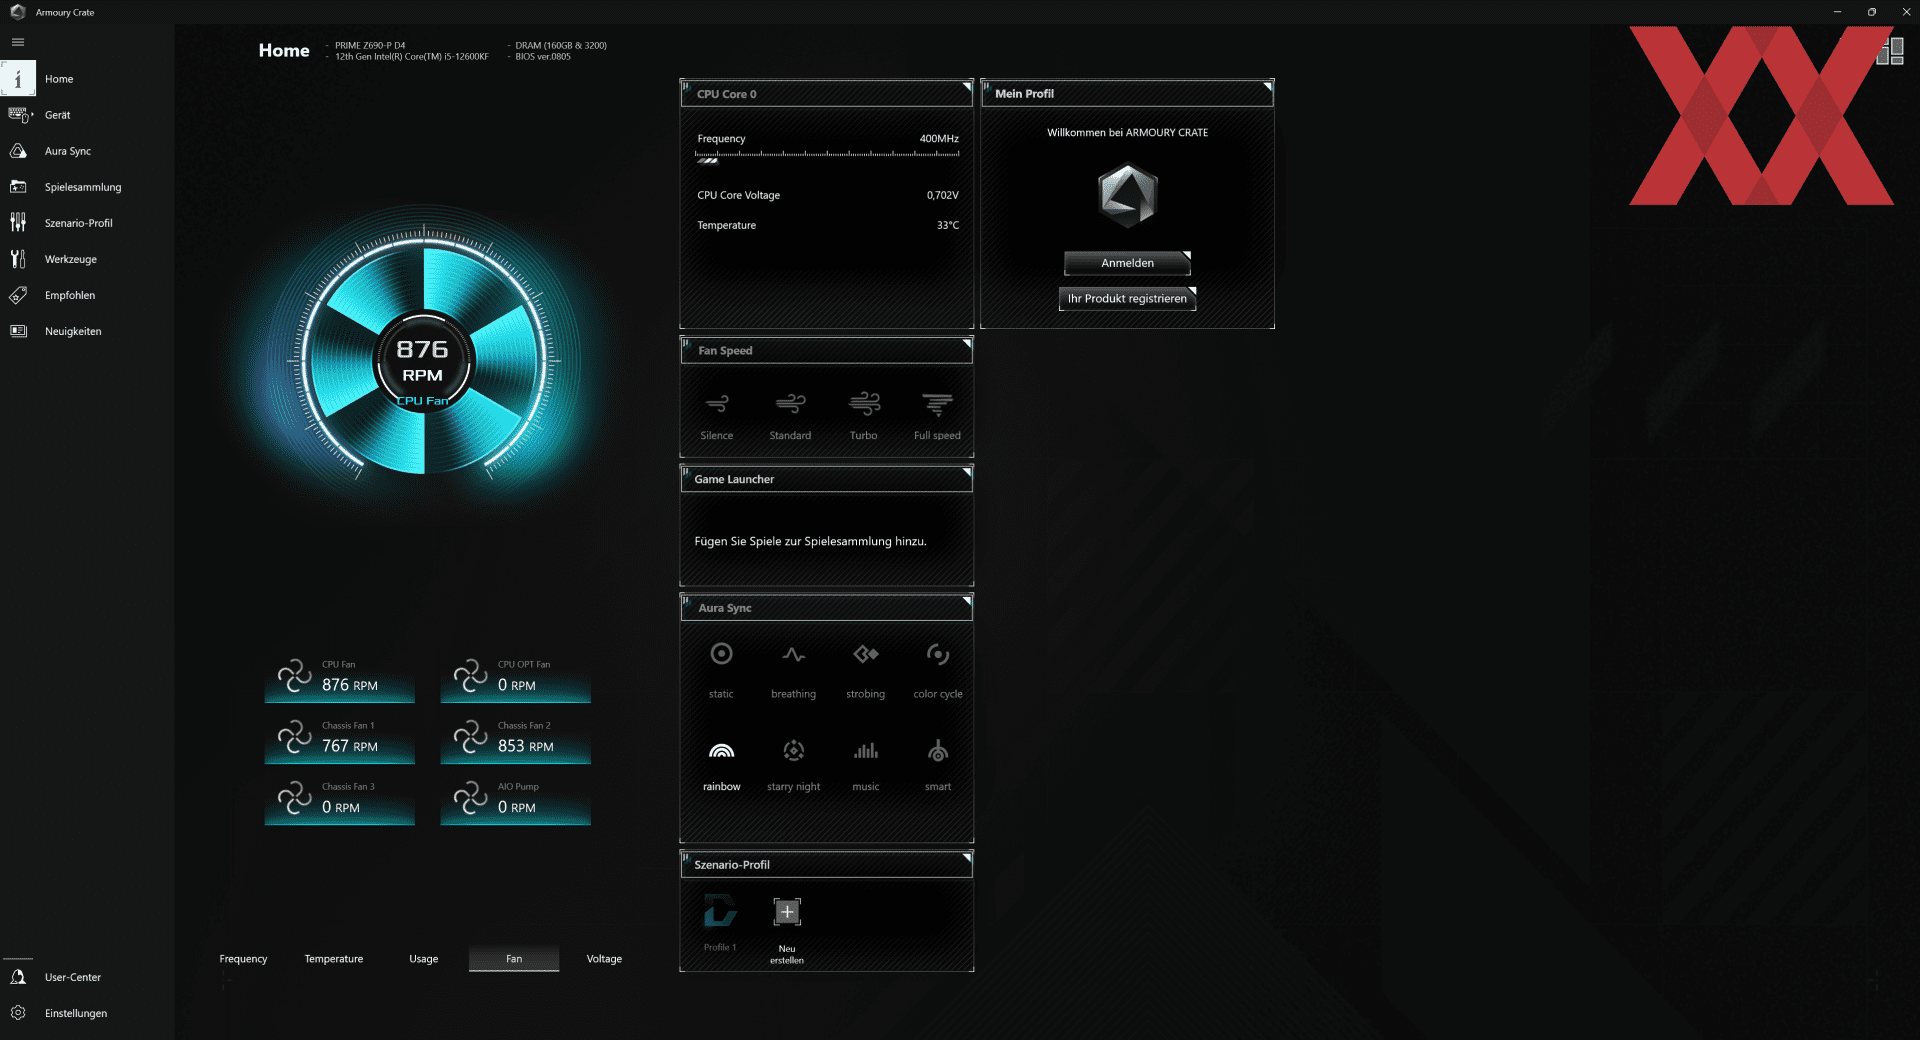The height and width of the screenshot is (1040, 1920).
Task: Click the "400MHz" frequency value
Action: point(939,139)
